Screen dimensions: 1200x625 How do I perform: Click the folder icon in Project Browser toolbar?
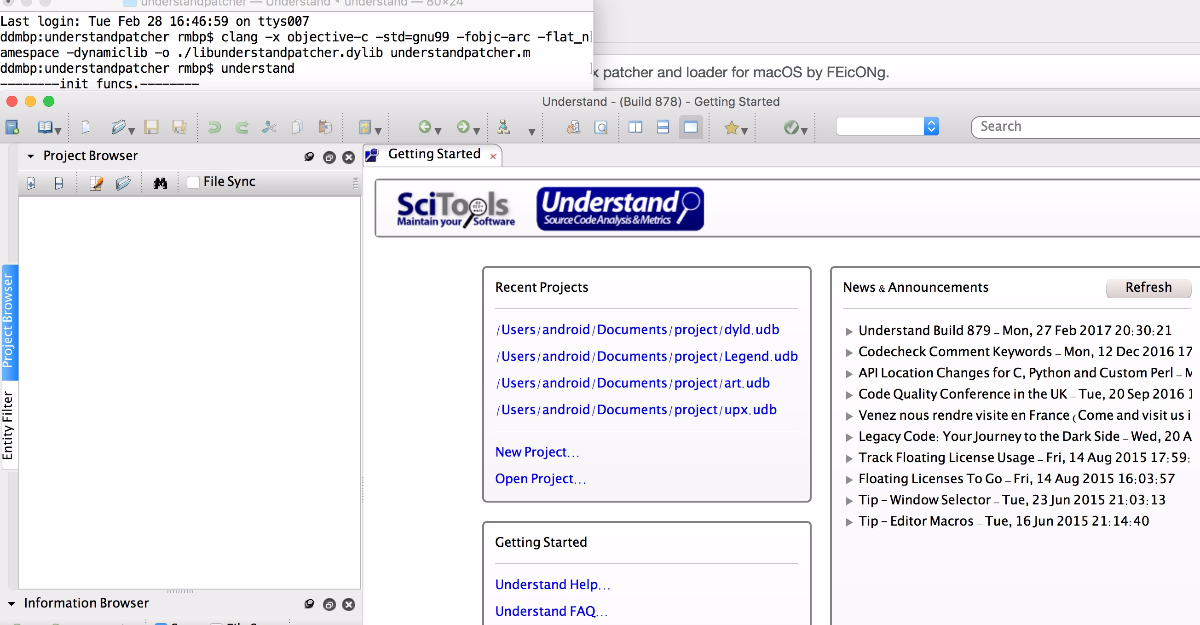(123, 183)
